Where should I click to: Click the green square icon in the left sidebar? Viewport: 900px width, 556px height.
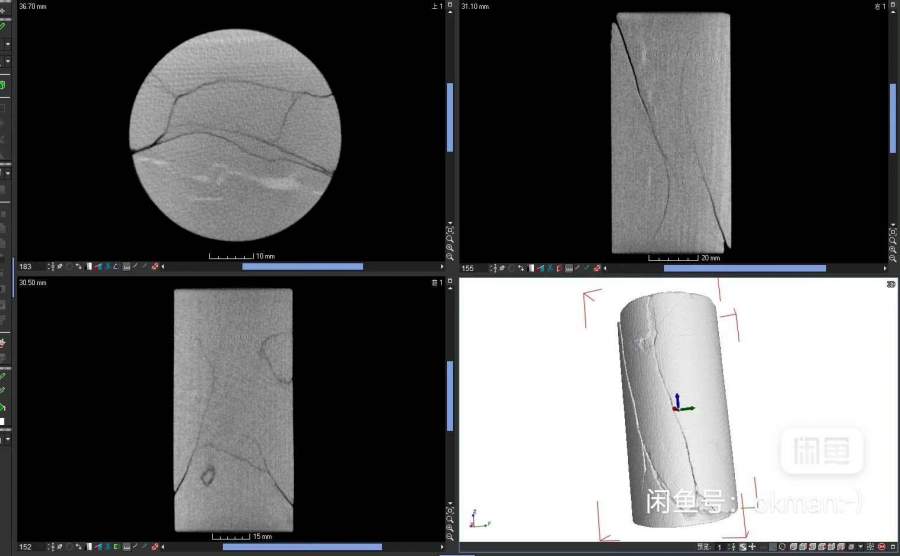click(x=3, y=86)
